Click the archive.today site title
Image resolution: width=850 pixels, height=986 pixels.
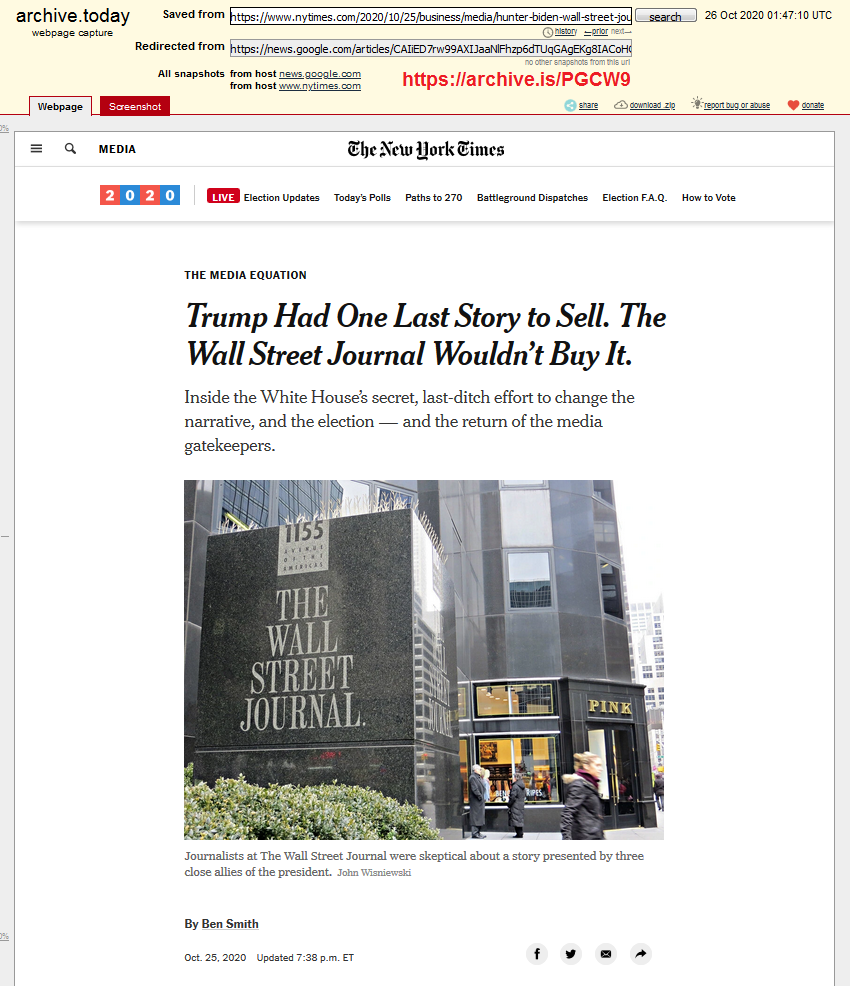(x=73, y=16)
